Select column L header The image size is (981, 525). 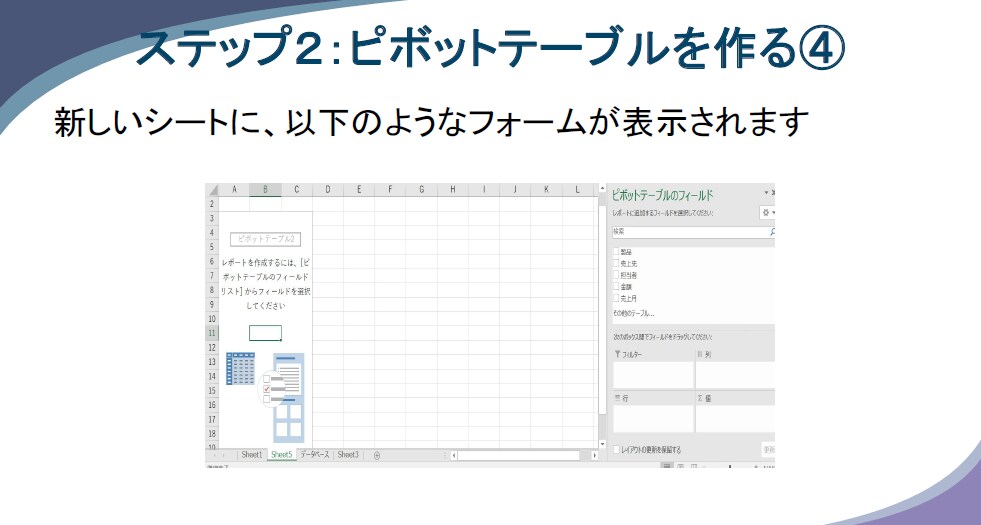point(577,190)
